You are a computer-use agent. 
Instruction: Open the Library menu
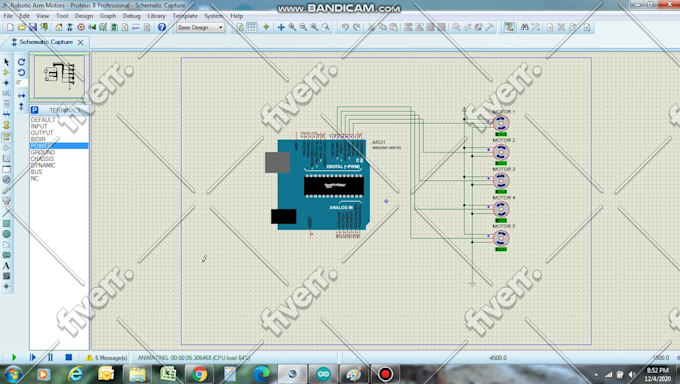click(156, 16)
